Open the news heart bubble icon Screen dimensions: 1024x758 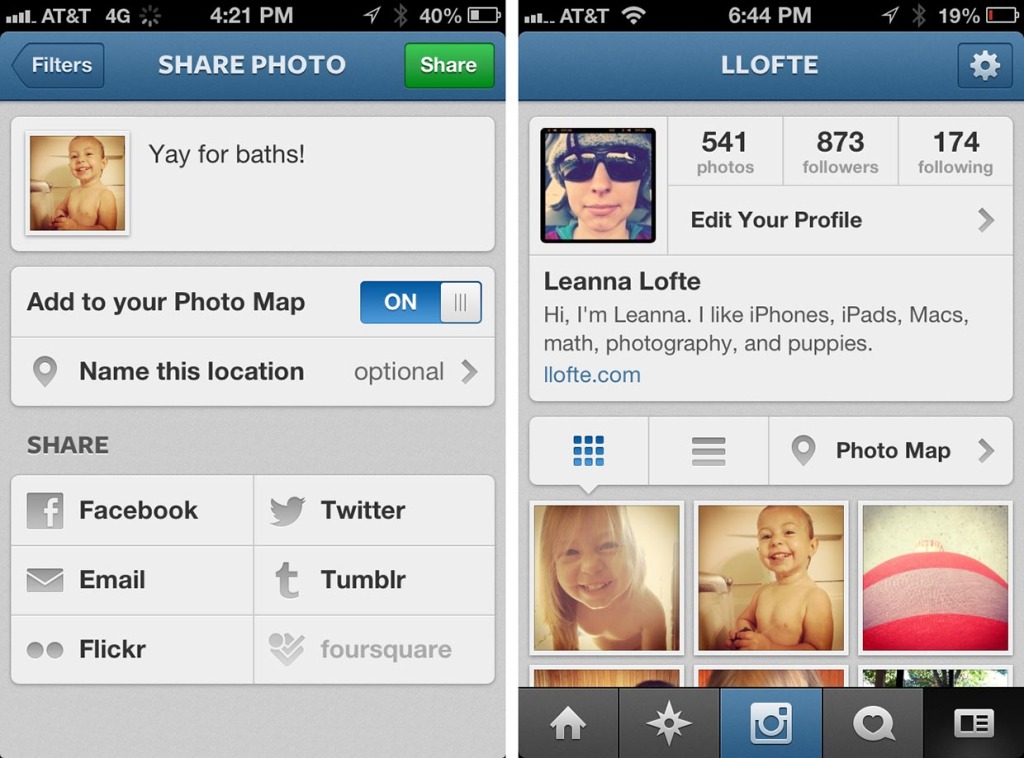(872, 723)
